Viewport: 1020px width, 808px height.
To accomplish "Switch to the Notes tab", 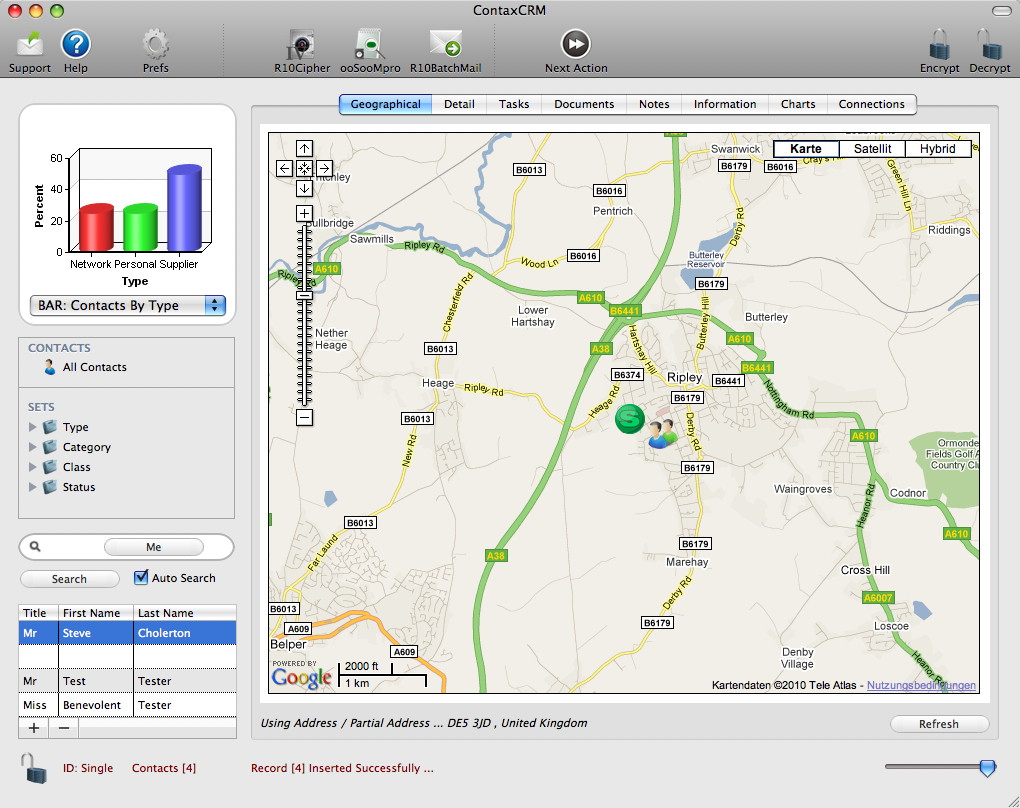I will click(654, 104).
